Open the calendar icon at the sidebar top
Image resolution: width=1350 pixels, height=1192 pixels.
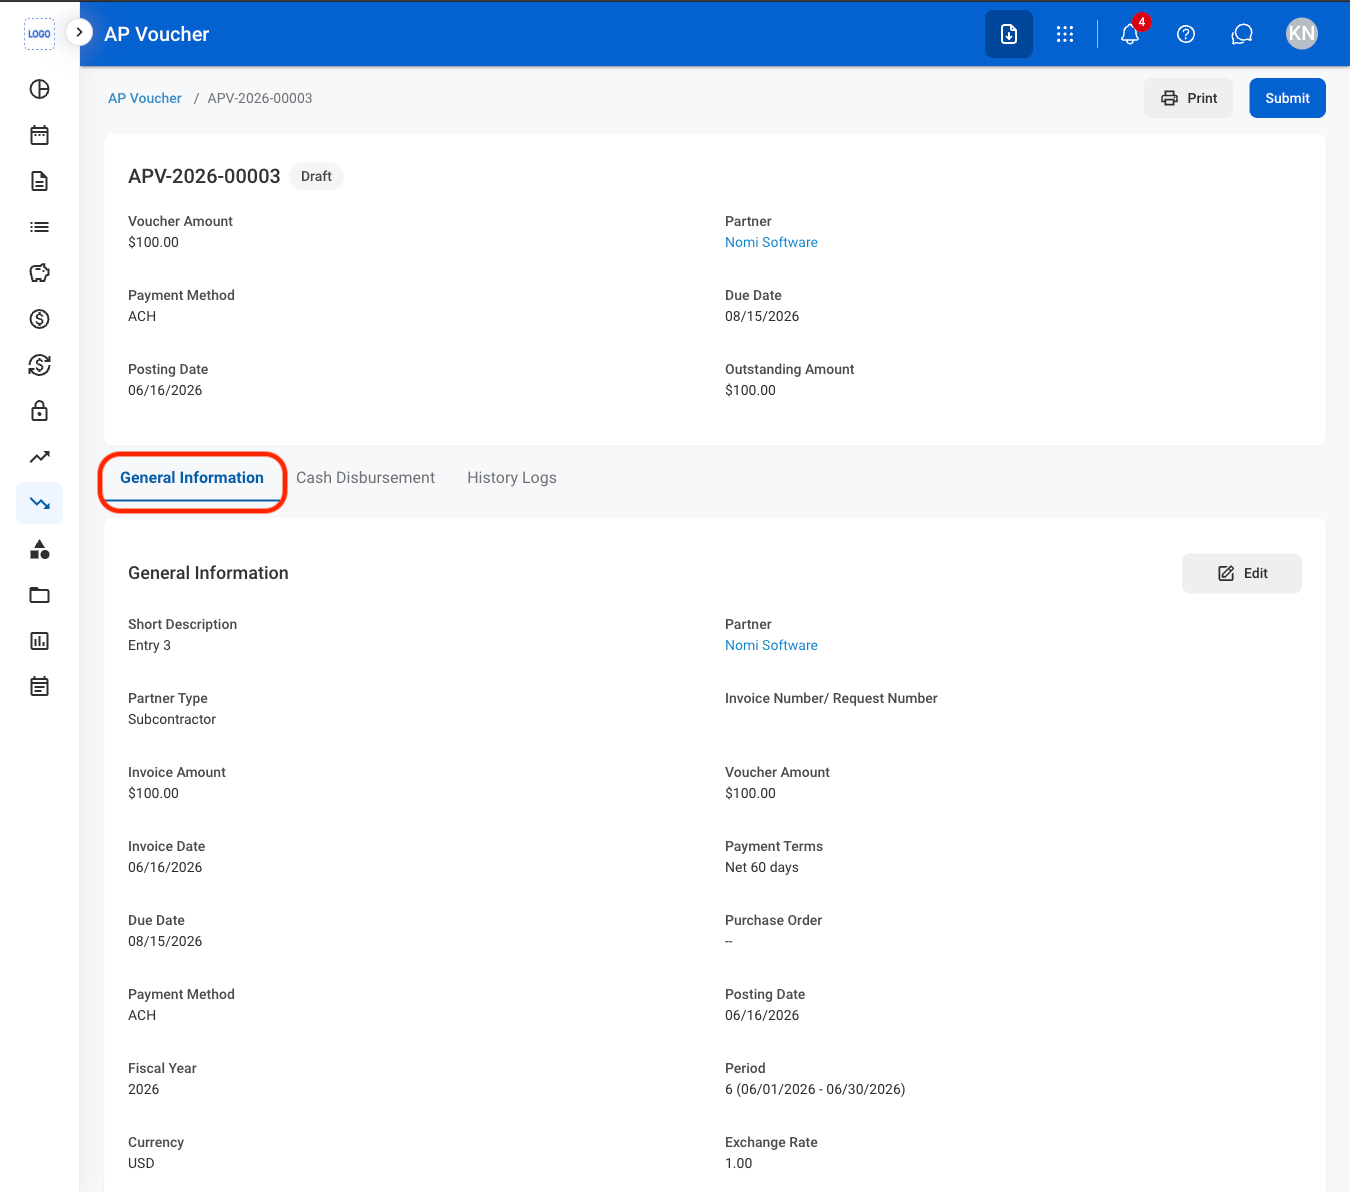coord(39,135)
